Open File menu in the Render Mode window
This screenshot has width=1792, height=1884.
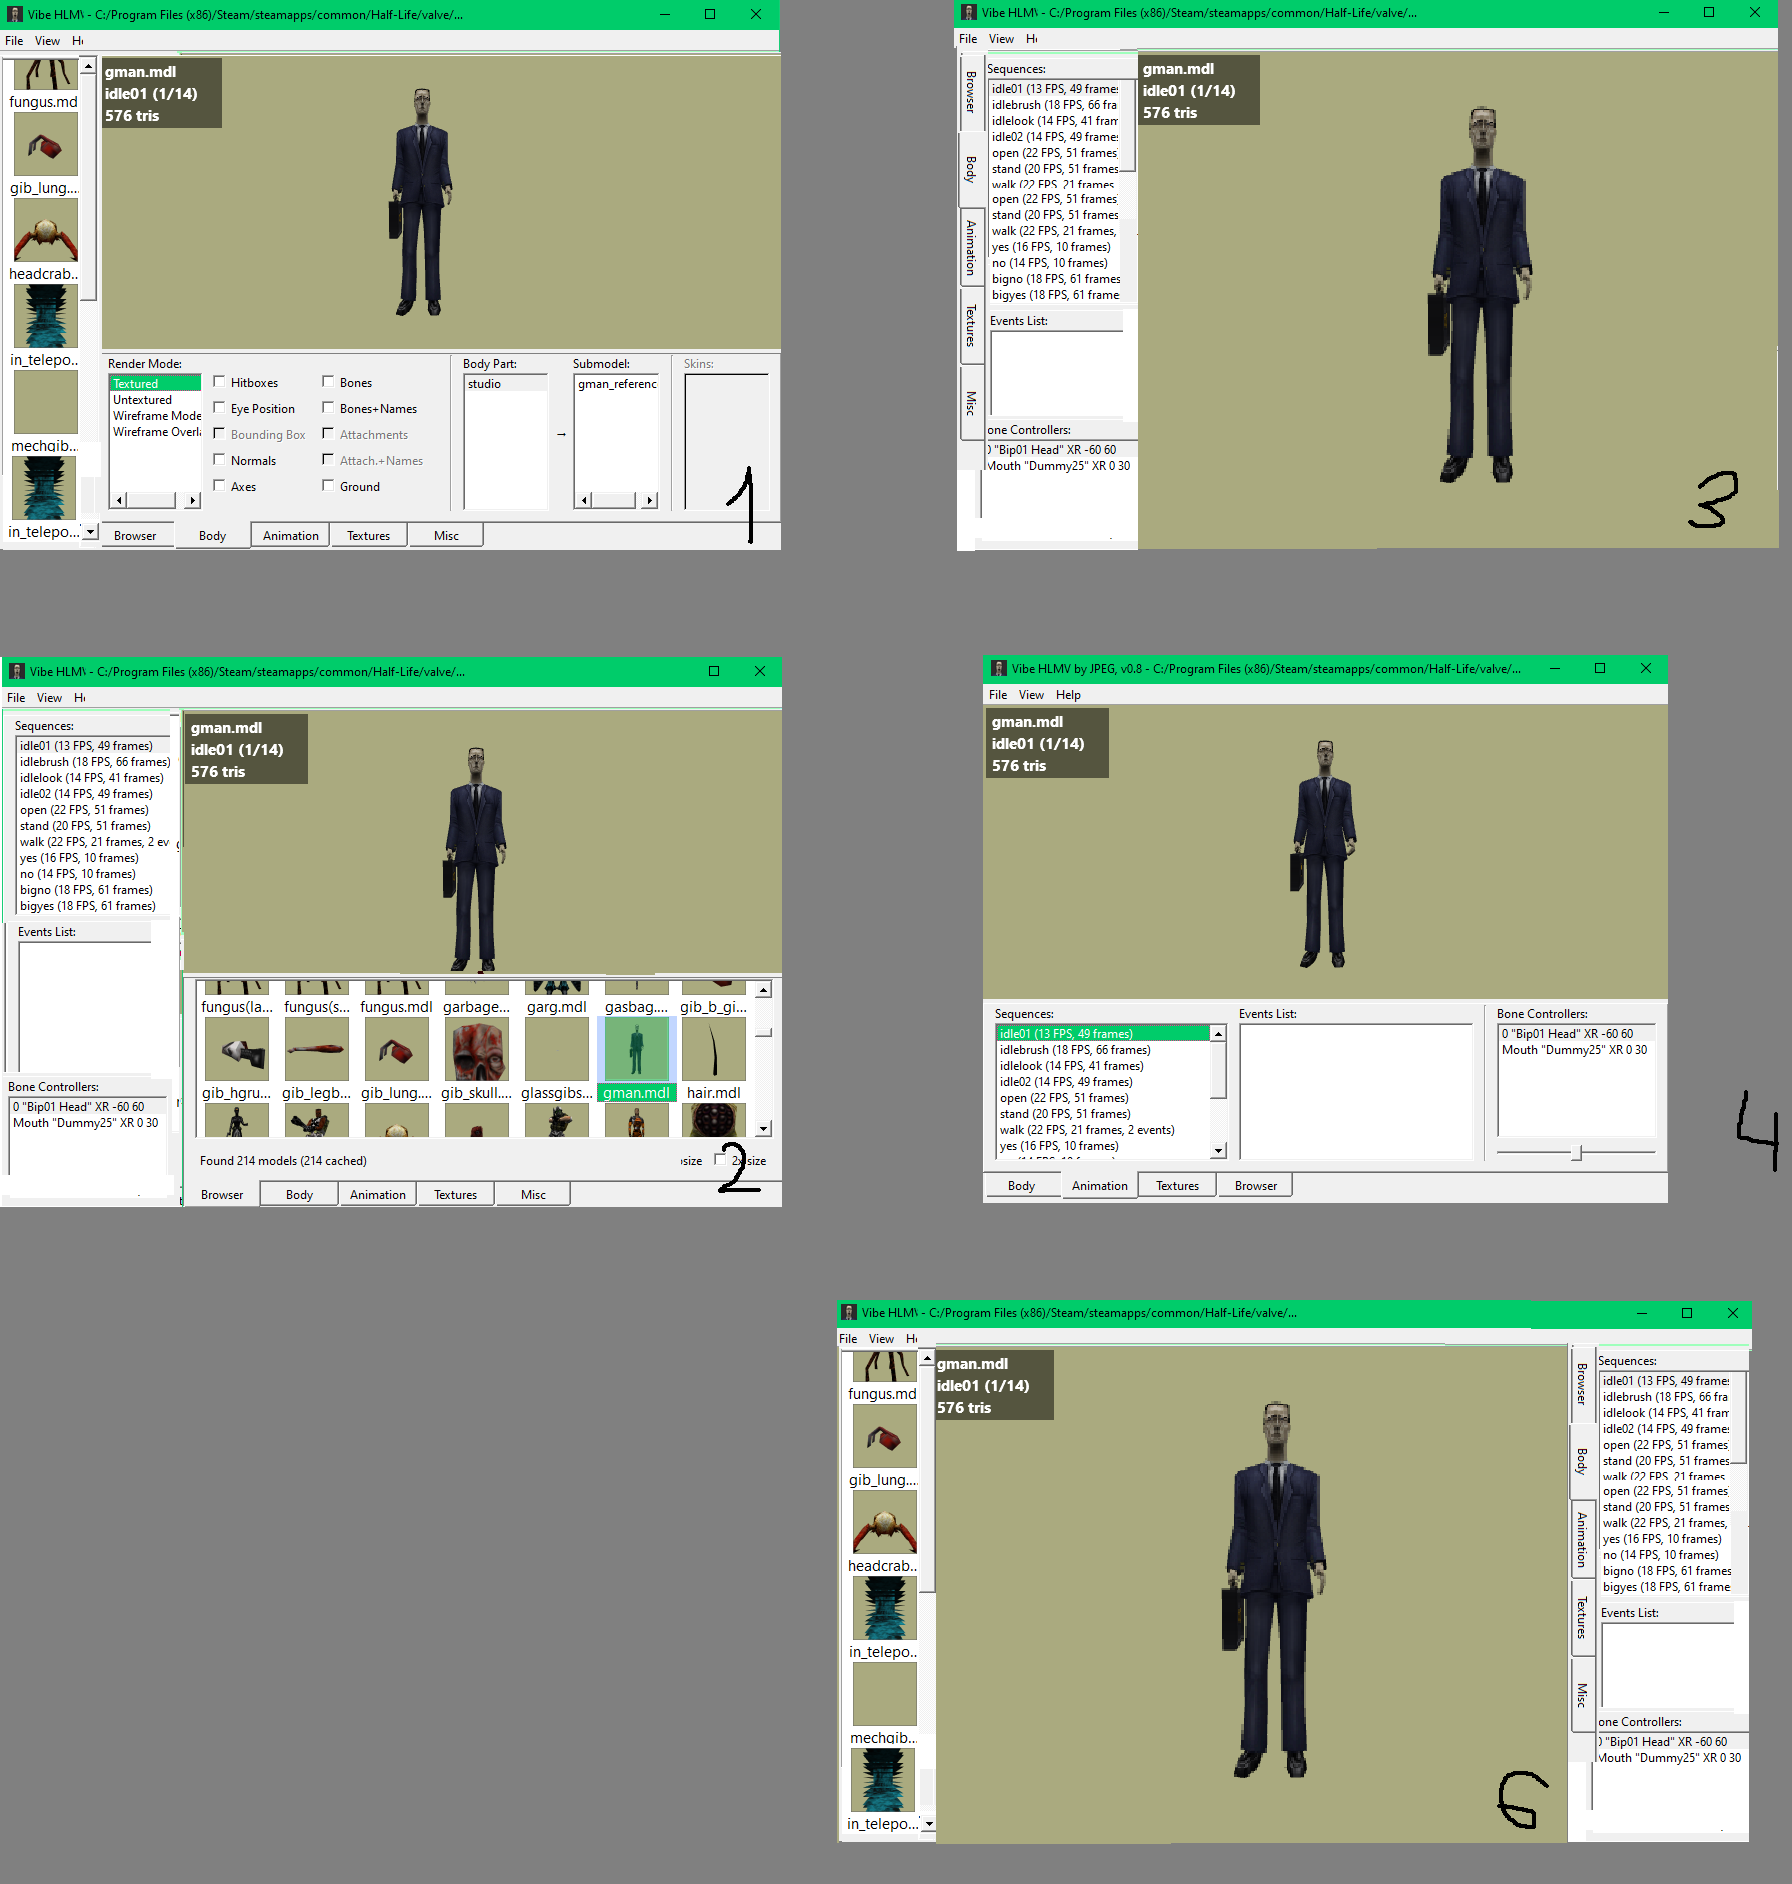click(14, 41)
